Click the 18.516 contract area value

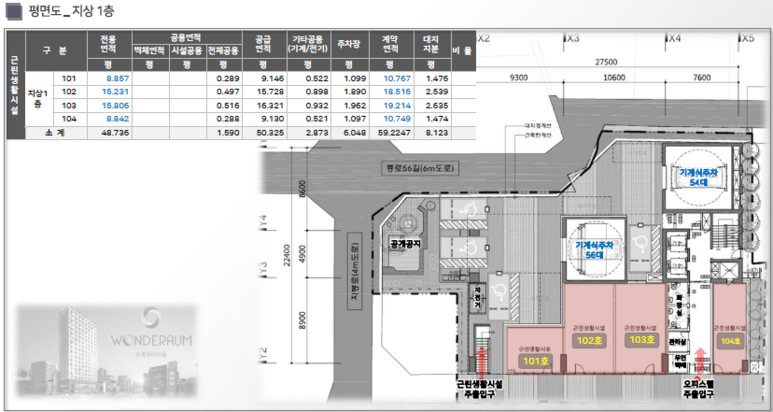397,92
